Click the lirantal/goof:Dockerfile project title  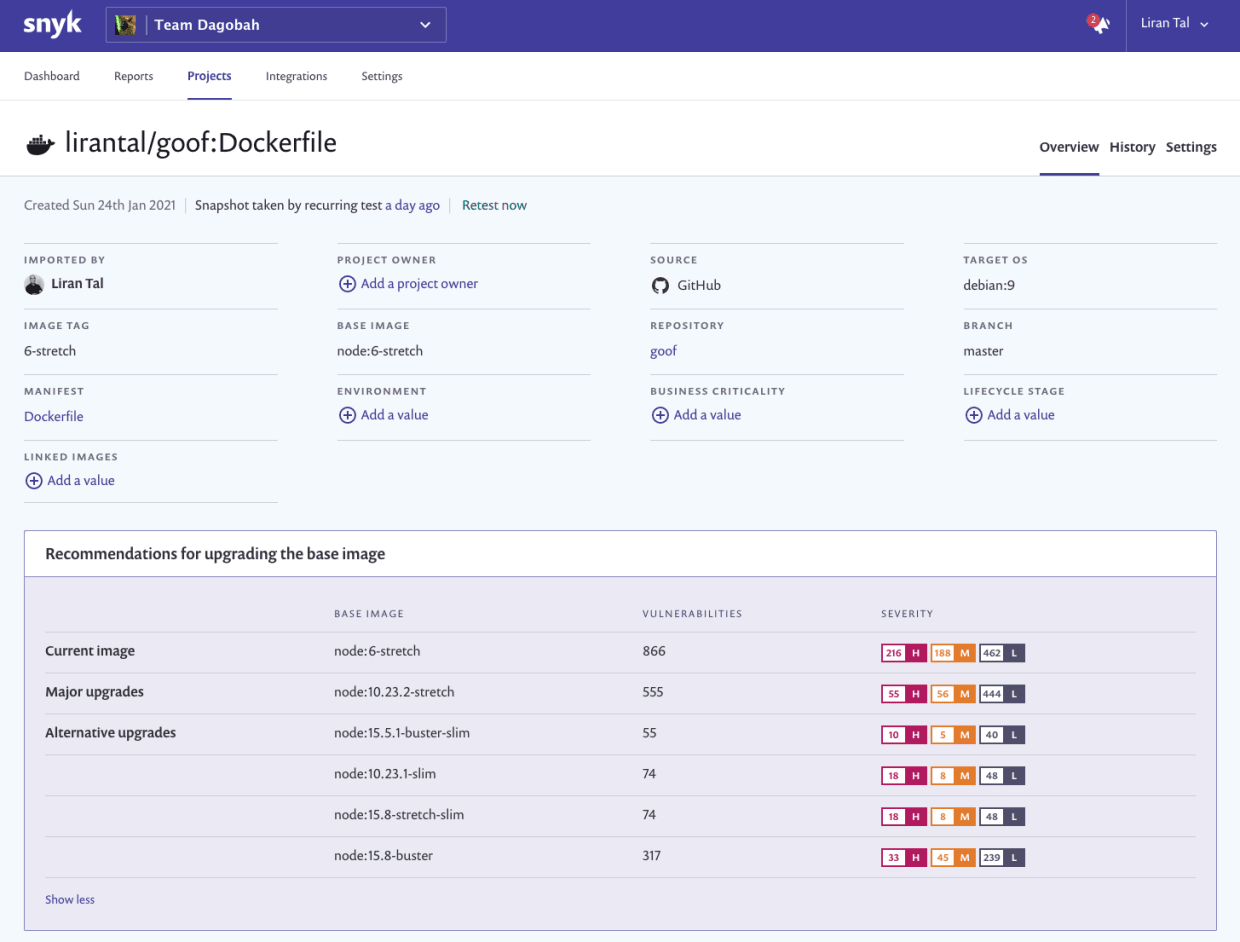tap(201, 143)
